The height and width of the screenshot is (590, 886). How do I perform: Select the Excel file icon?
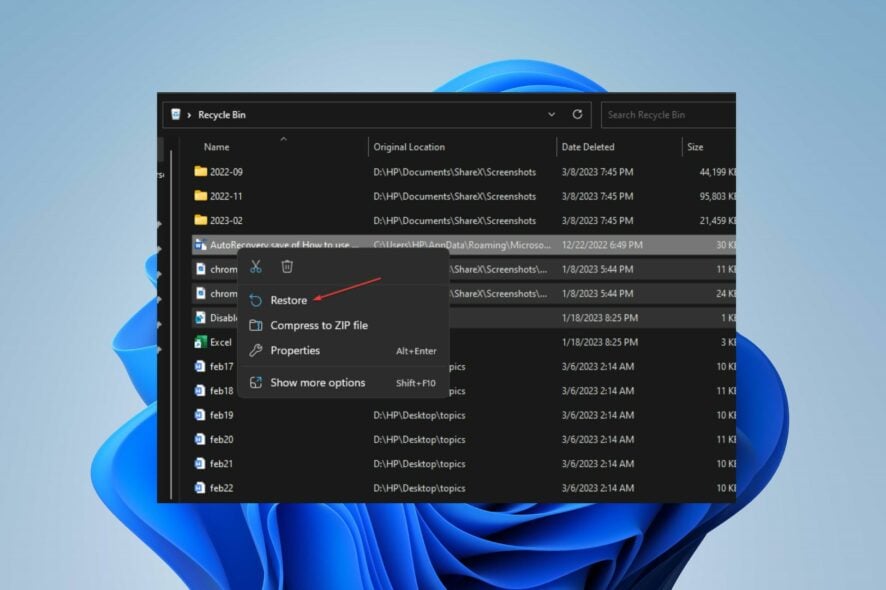(200, 342)
